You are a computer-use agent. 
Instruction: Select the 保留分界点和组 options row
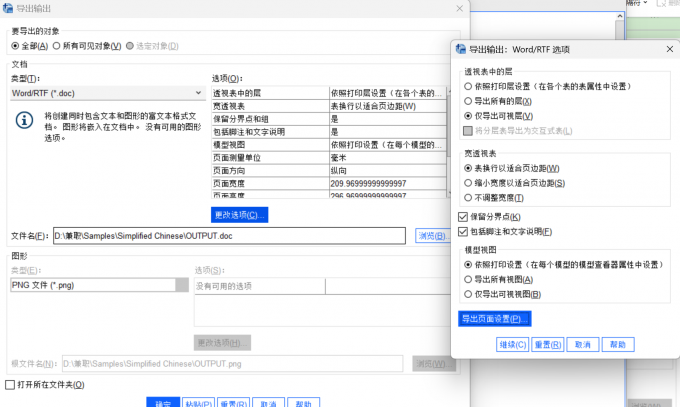click(x=329, y=119)
